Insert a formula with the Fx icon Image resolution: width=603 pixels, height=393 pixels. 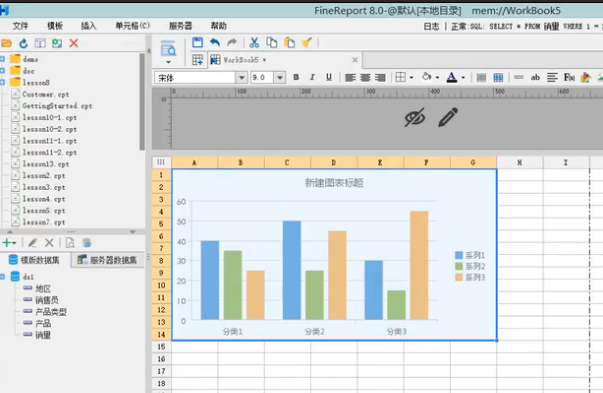(569, 77)
